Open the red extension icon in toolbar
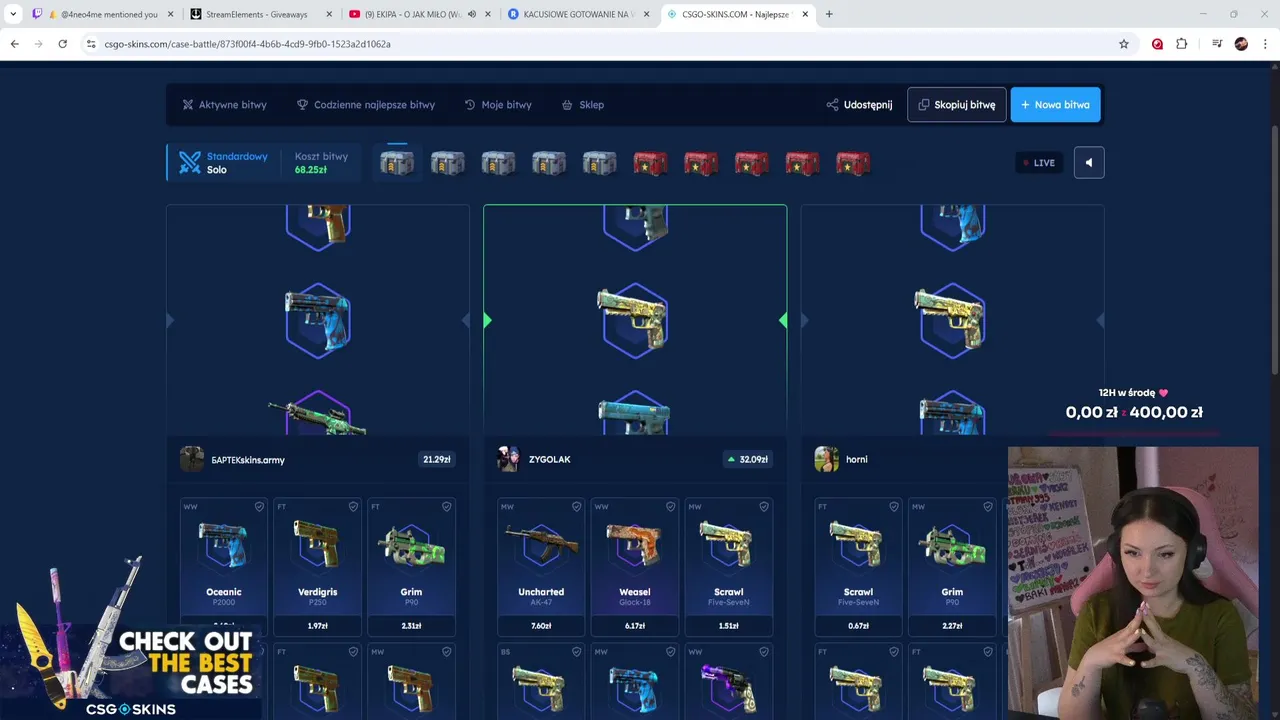This screenshot has width=1280, height=720. pyautogui.click(x=1157, y=44)
